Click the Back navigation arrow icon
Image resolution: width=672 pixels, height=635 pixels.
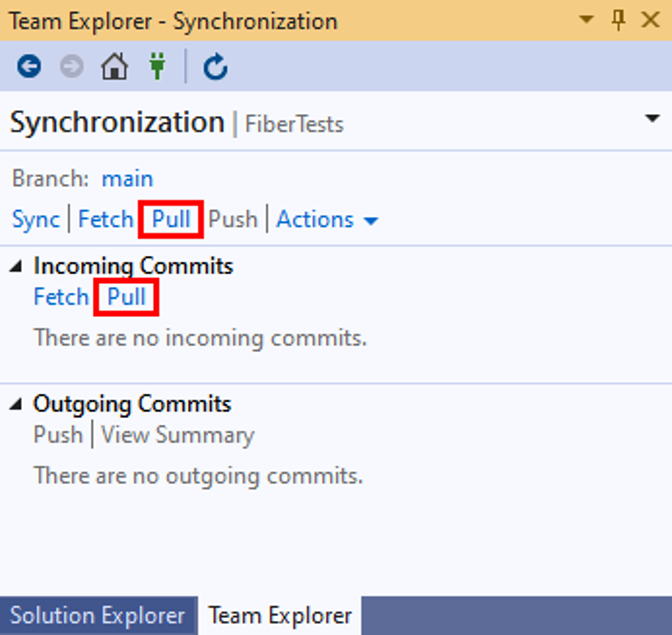(x=29, y=67)
